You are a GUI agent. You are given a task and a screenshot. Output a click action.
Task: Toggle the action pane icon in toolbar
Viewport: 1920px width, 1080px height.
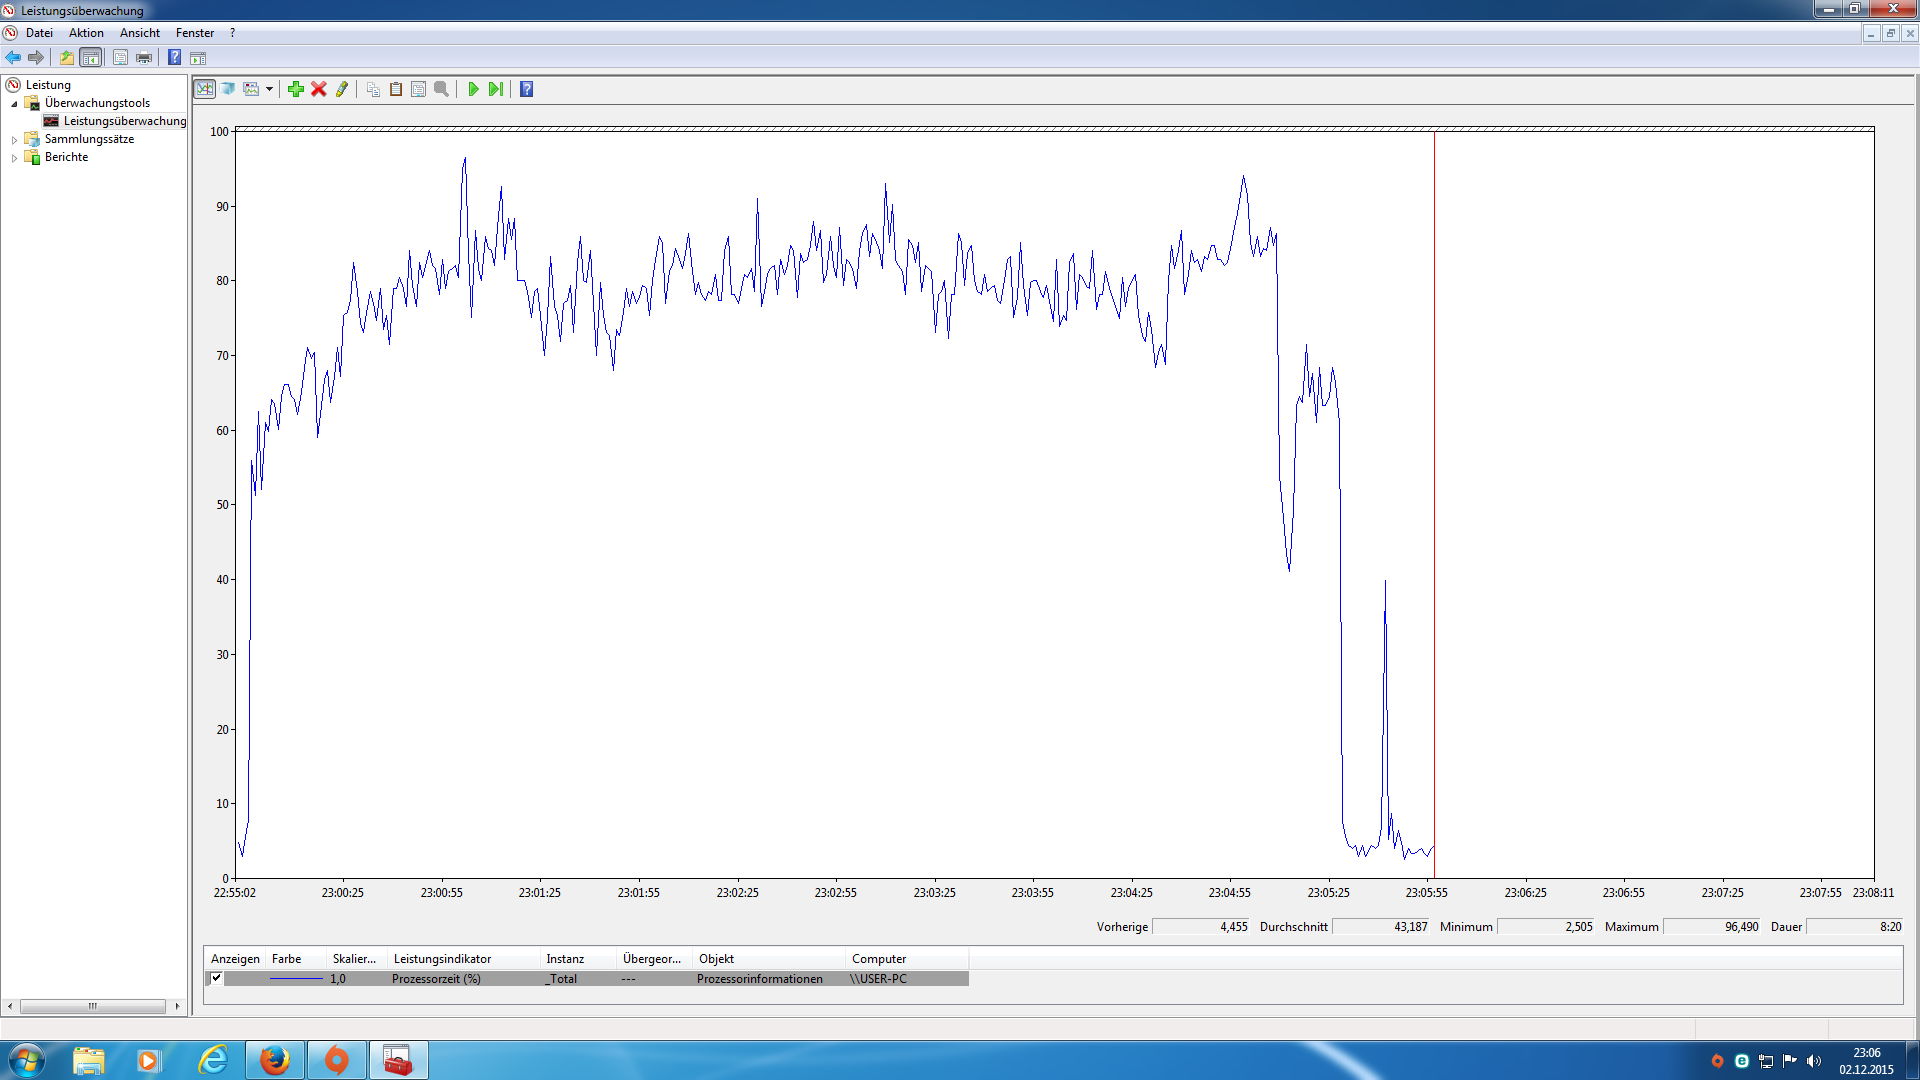pos(198,58)
